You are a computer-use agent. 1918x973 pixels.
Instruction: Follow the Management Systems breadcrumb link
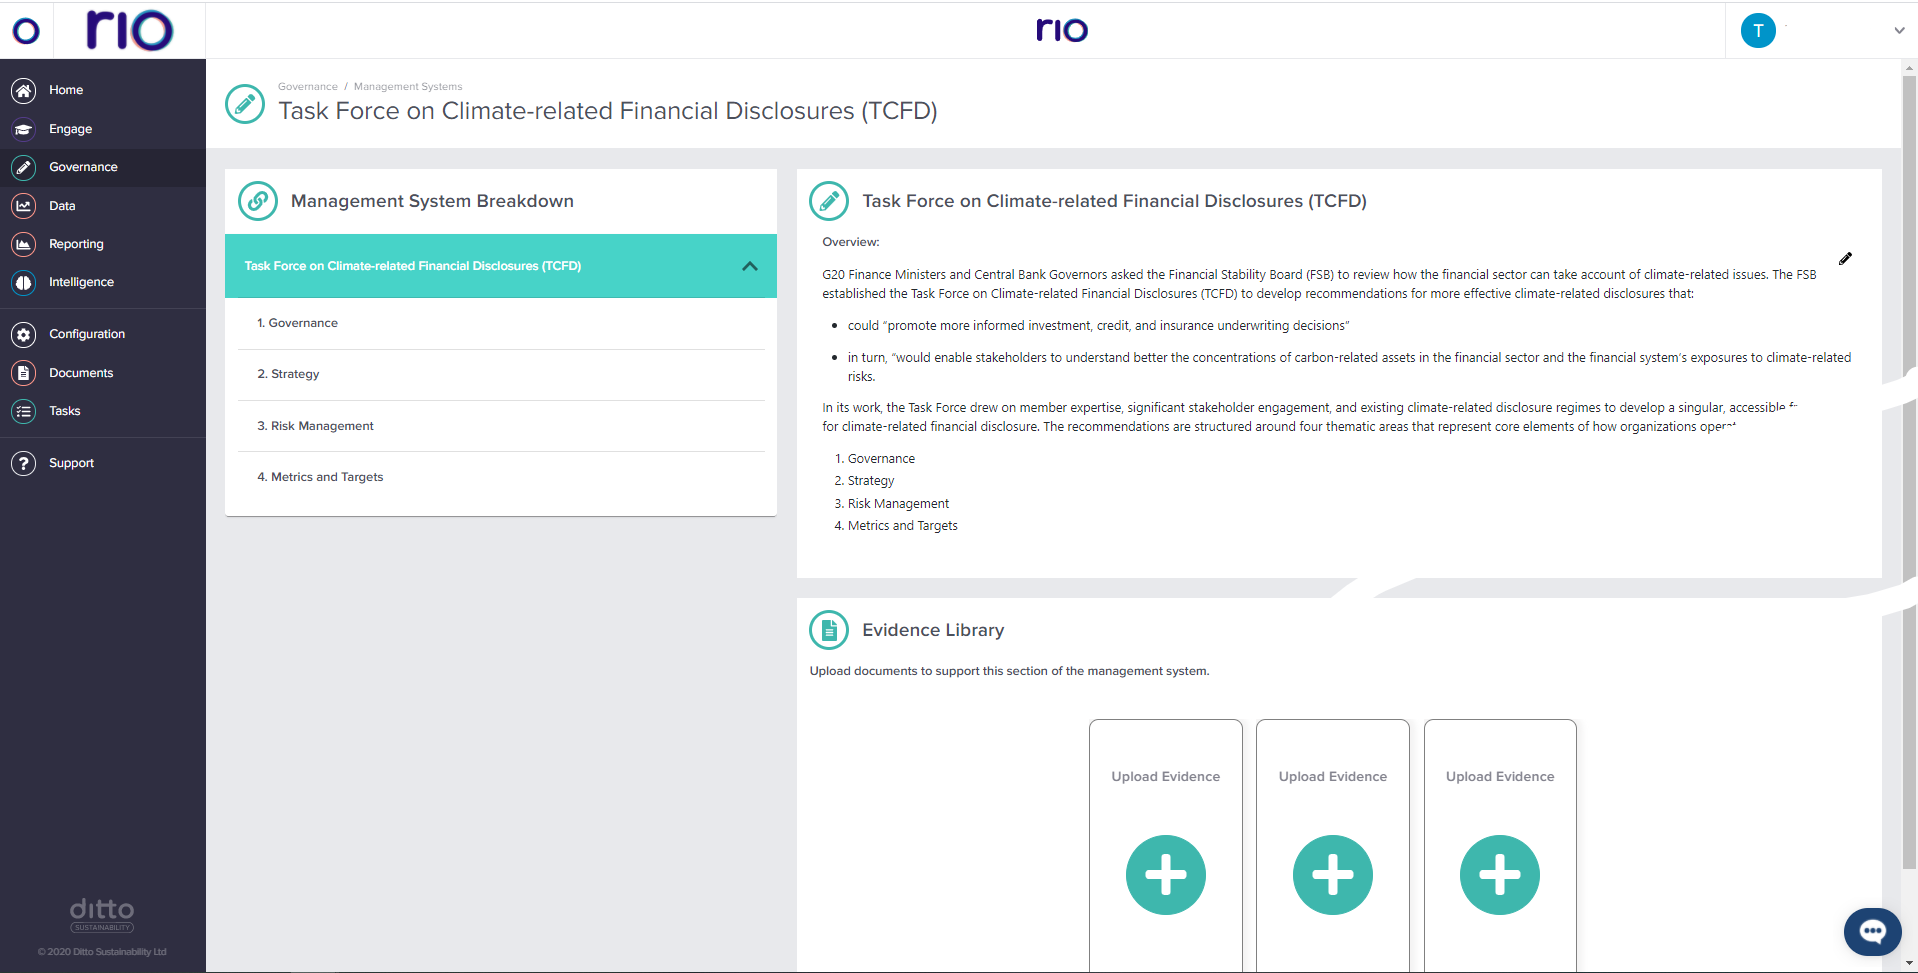pyautogui.click(x=407, y=86)
